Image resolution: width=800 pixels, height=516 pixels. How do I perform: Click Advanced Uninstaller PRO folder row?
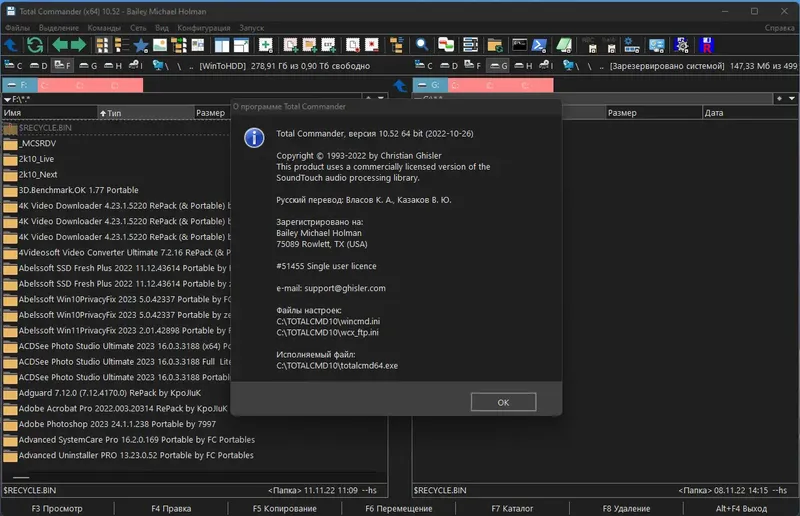(194, 455)
